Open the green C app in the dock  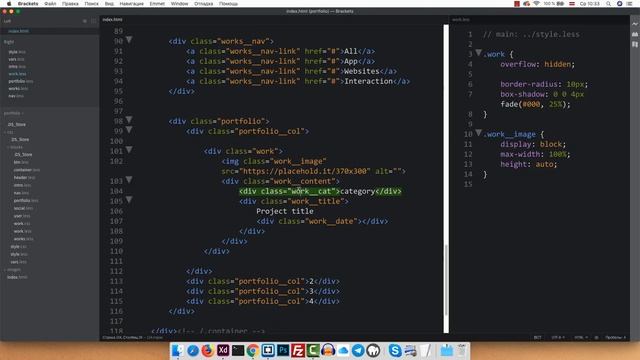click(313, 350)
